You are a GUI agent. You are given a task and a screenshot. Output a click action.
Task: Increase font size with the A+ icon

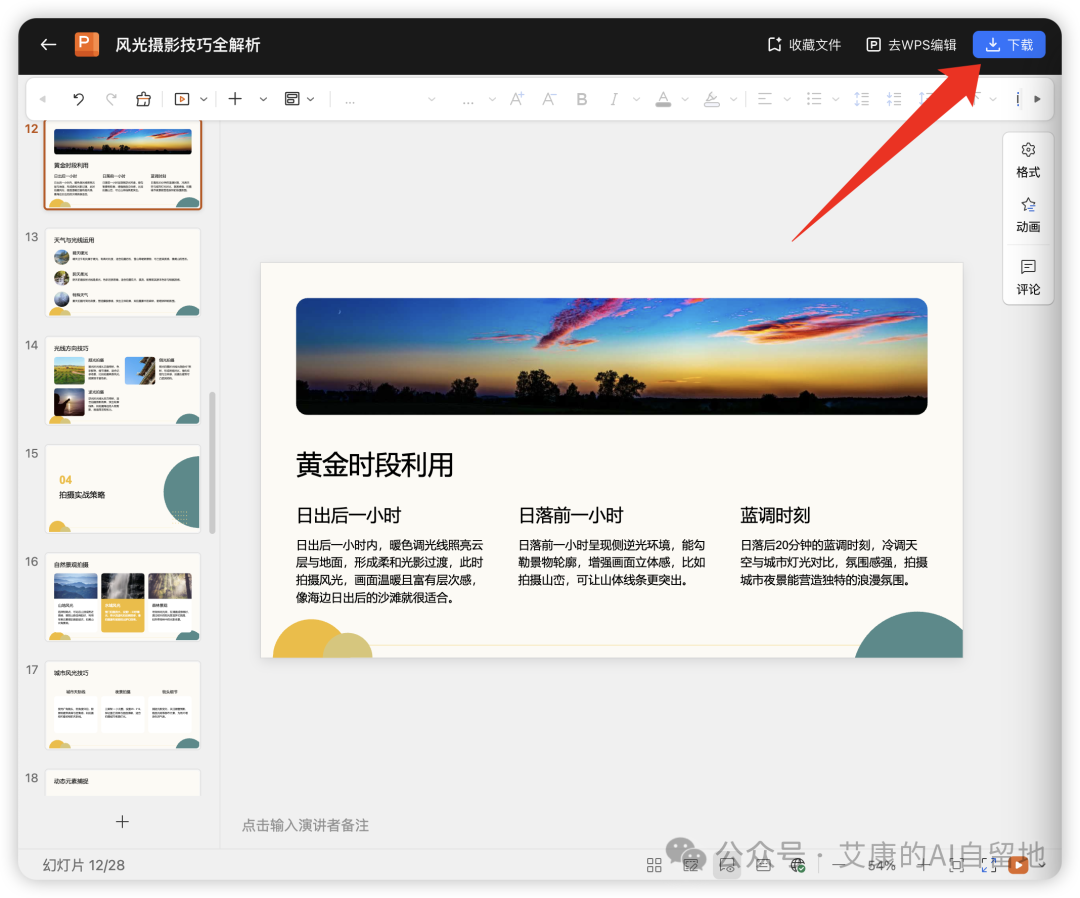click(516, 98)
